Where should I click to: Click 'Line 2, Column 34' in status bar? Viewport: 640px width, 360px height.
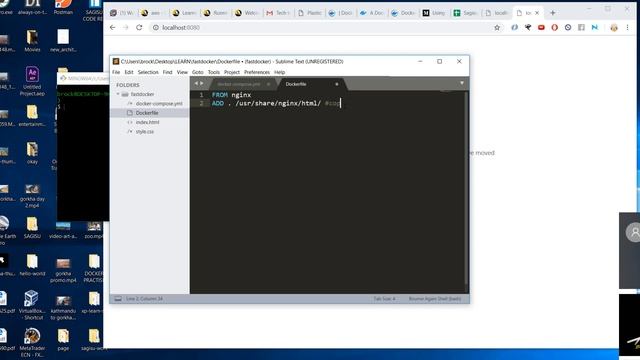tap(144, 299)
